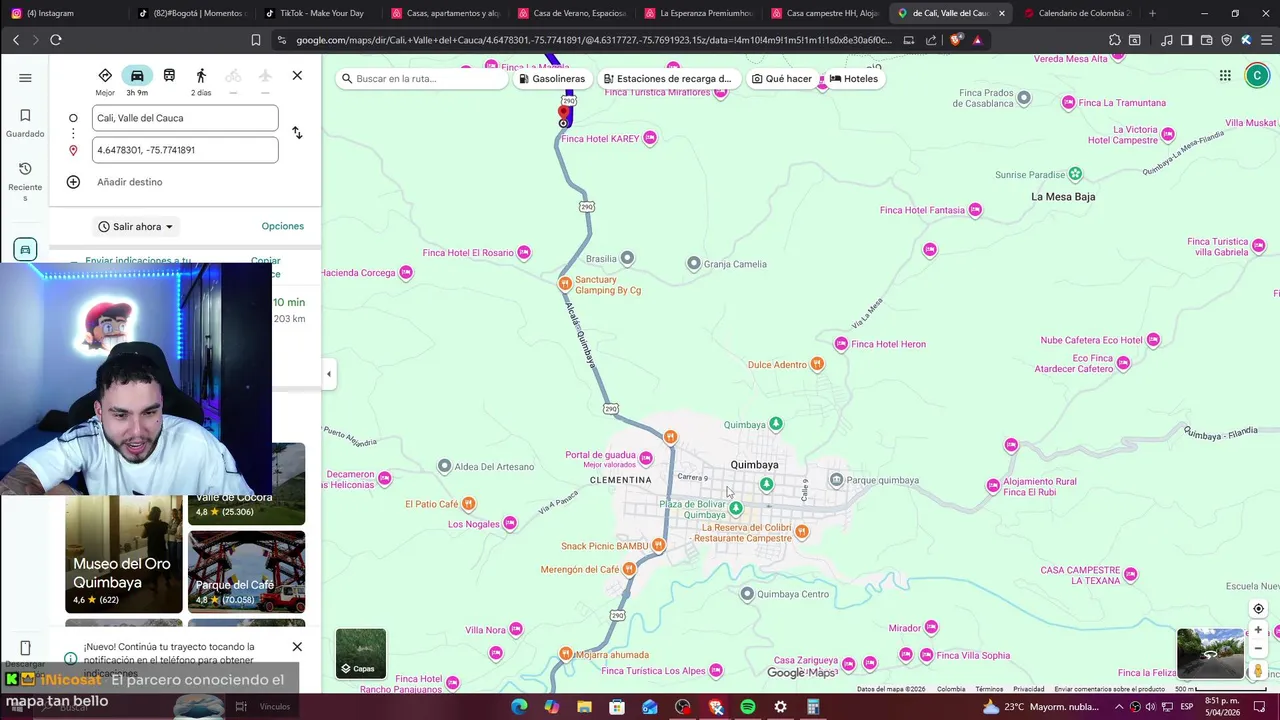Viewport: 1280px width, 720px height.
Task: Open the Google account avatar
Action: pos(1257,76)
